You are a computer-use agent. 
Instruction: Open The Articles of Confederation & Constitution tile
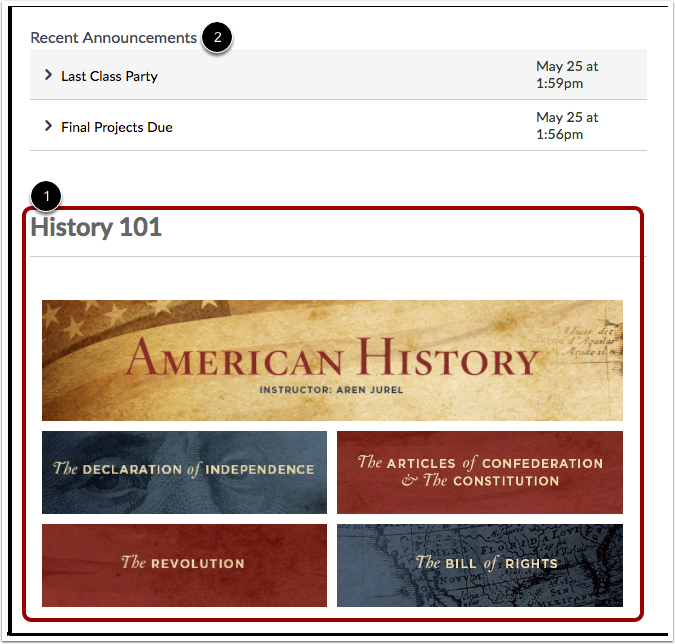click(x=480, y=472)
